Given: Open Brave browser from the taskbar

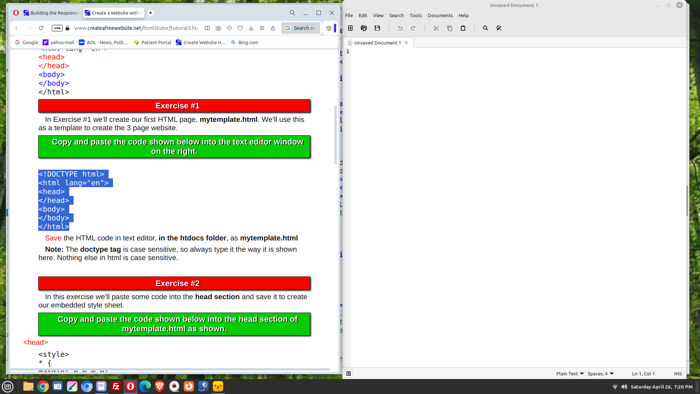Looking at the screenshot, I should [x=159, y=386].
